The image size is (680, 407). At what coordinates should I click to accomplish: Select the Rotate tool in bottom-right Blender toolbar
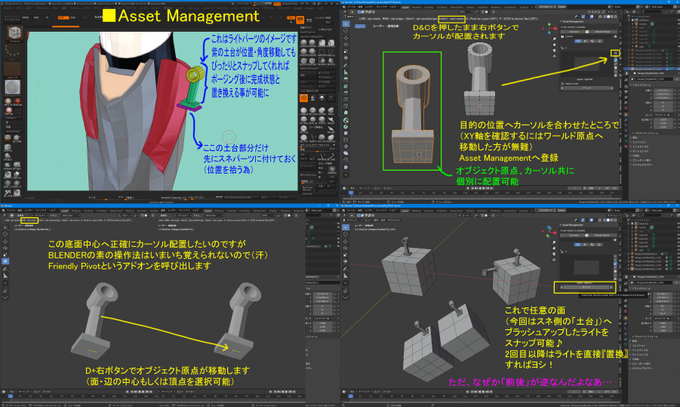coord(346,248)
